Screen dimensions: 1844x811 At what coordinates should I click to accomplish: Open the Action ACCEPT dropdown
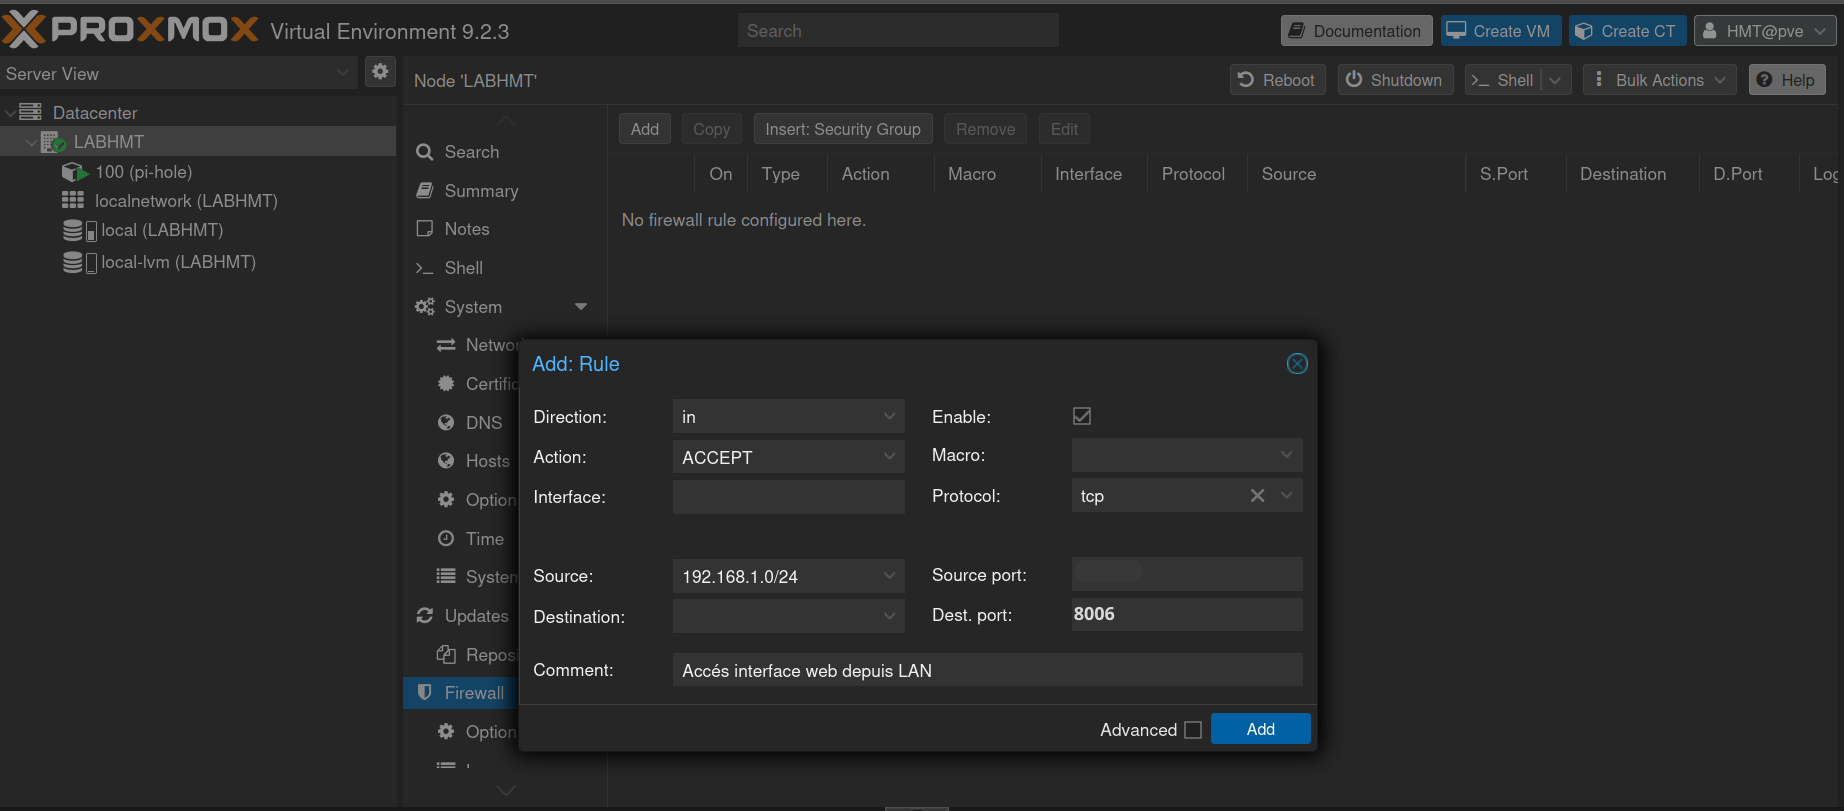[x=889, y=457]
